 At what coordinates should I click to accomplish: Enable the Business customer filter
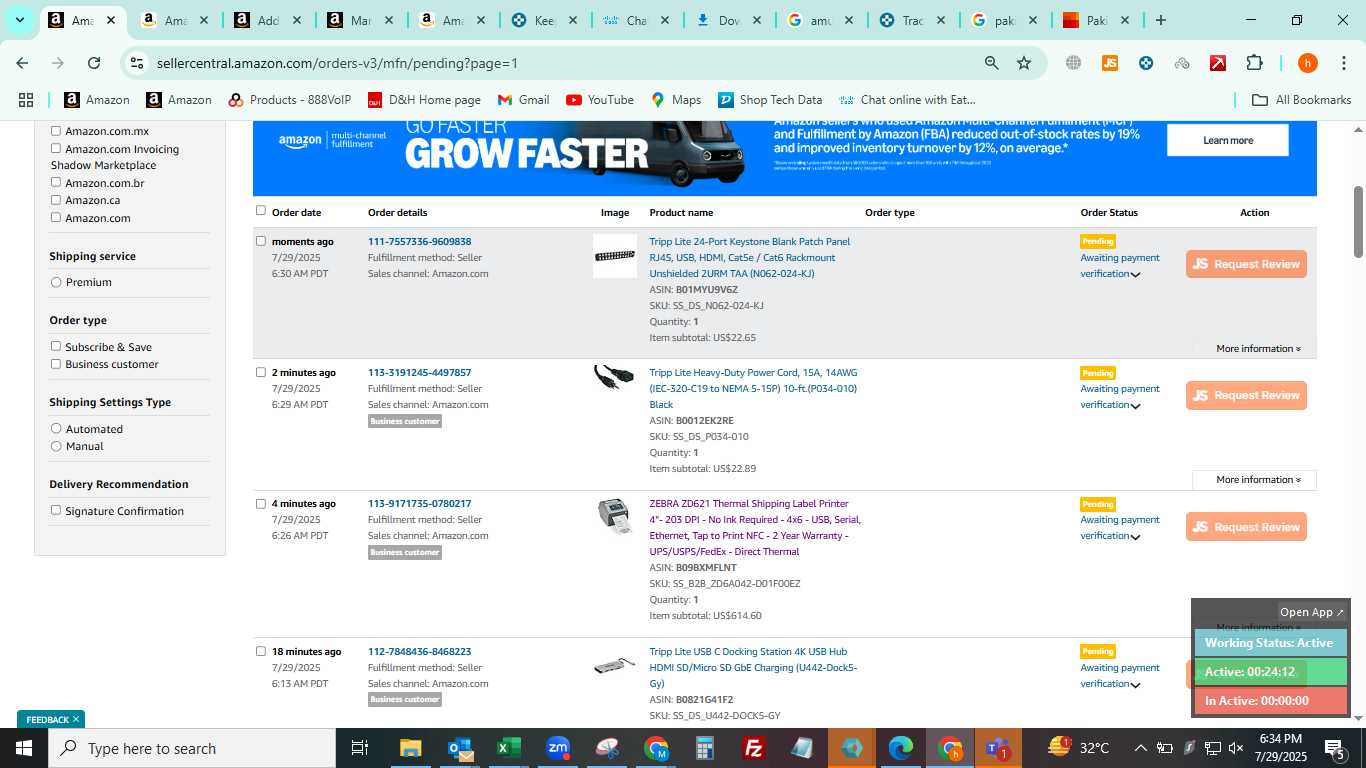[56, 364]
